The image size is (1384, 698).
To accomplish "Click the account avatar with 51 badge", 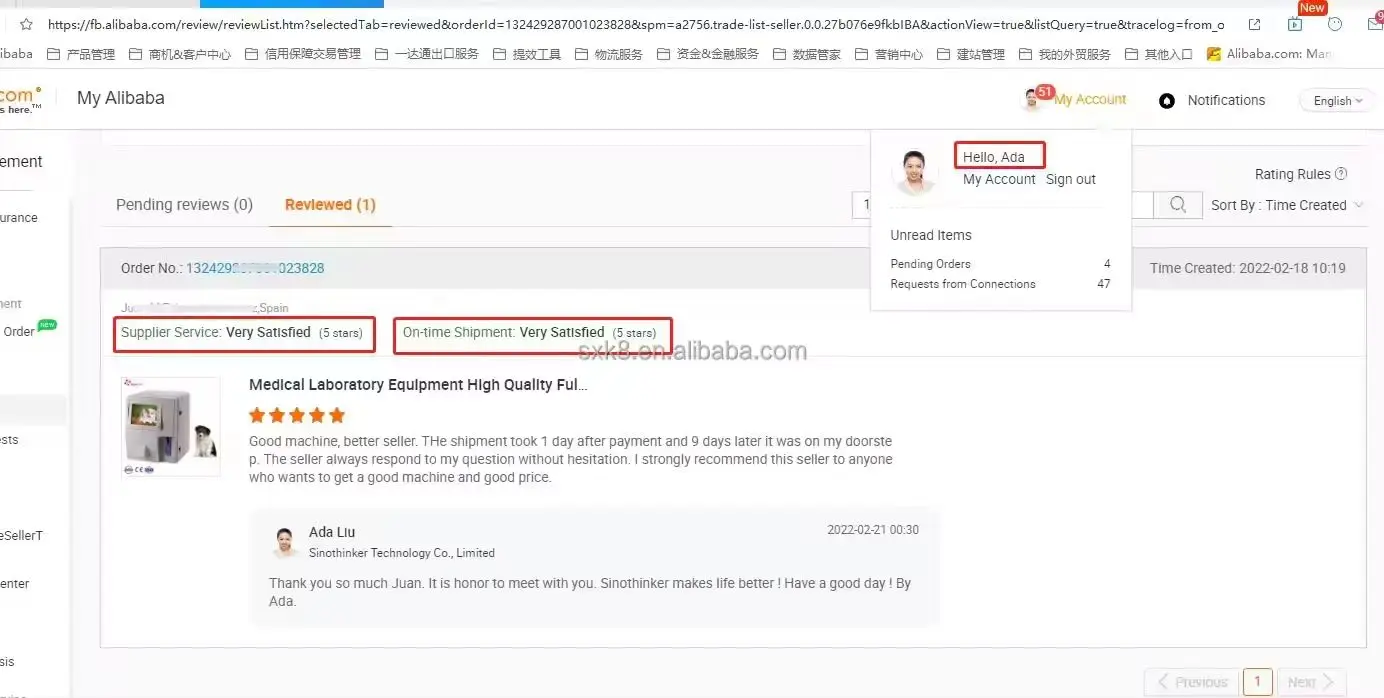I will pyautogui.click(x=1033, y=98).
